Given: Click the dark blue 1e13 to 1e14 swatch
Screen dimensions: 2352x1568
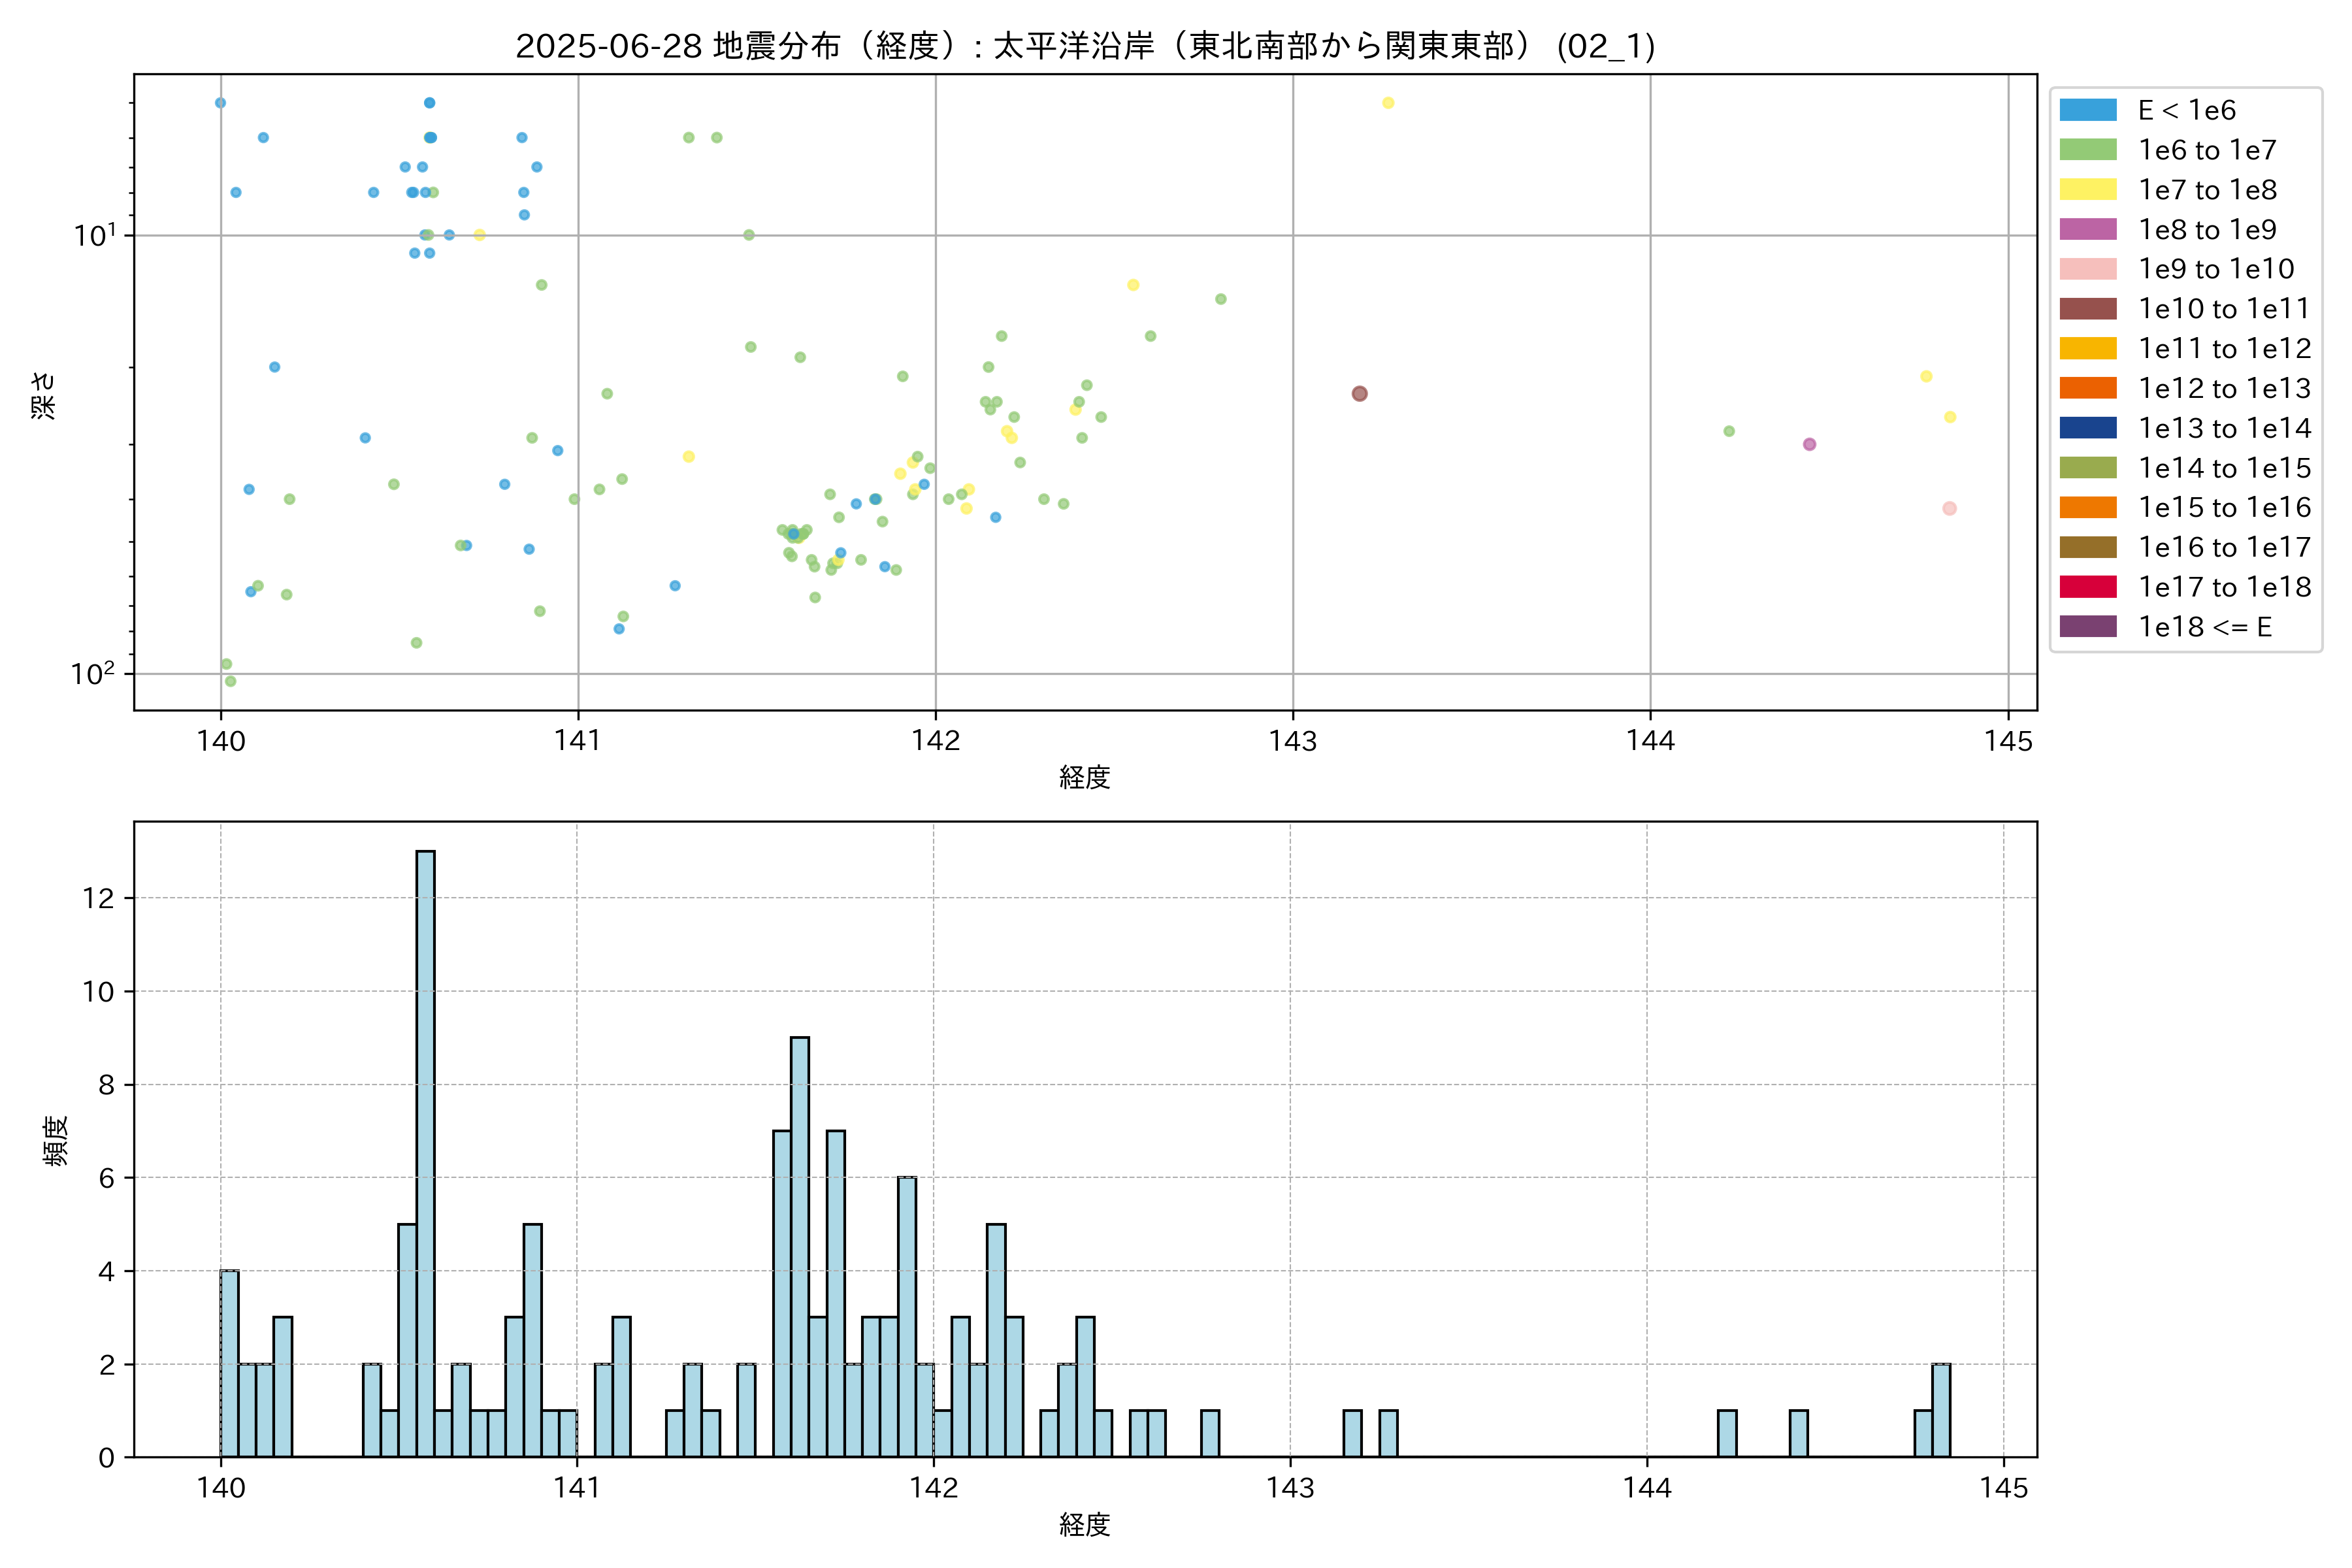Looking at the screenshot, I should (x=2087, y=428).
